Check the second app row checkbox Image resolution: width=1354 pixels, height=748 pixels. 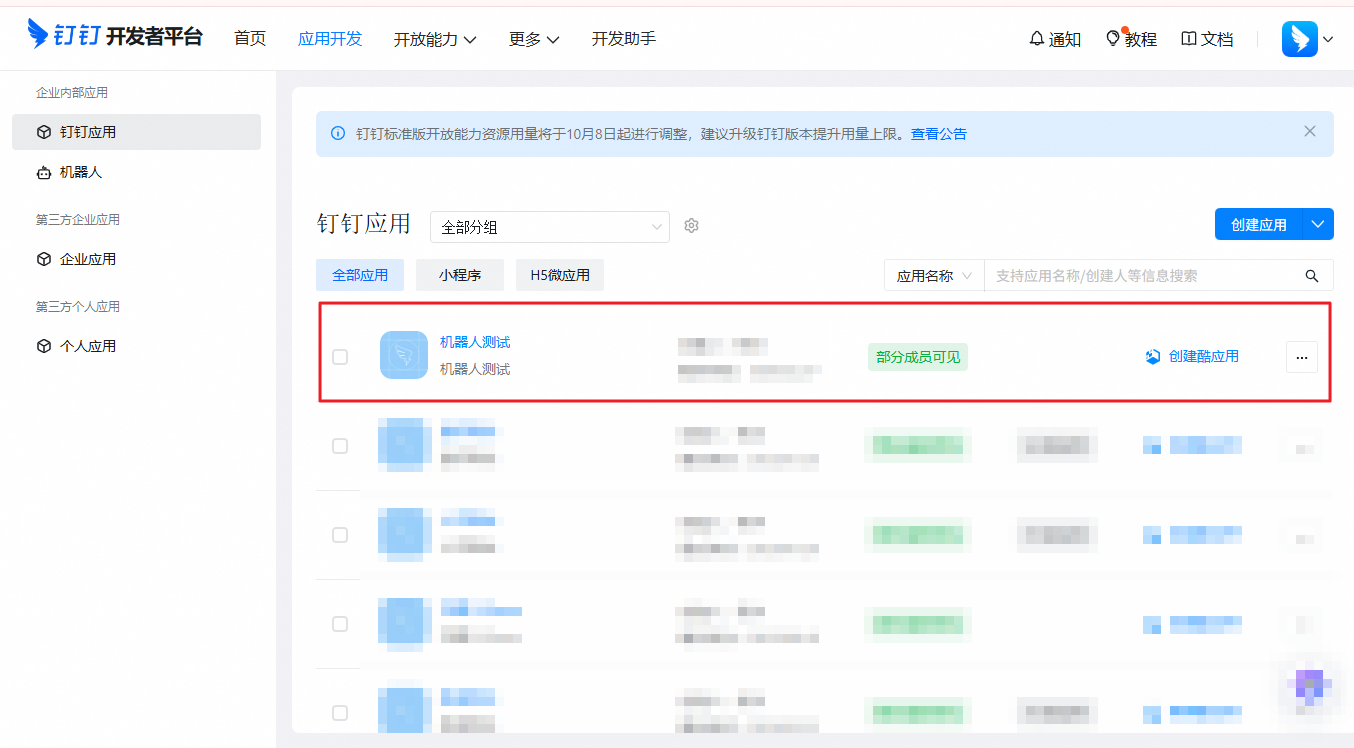click(x=340, y=446)
